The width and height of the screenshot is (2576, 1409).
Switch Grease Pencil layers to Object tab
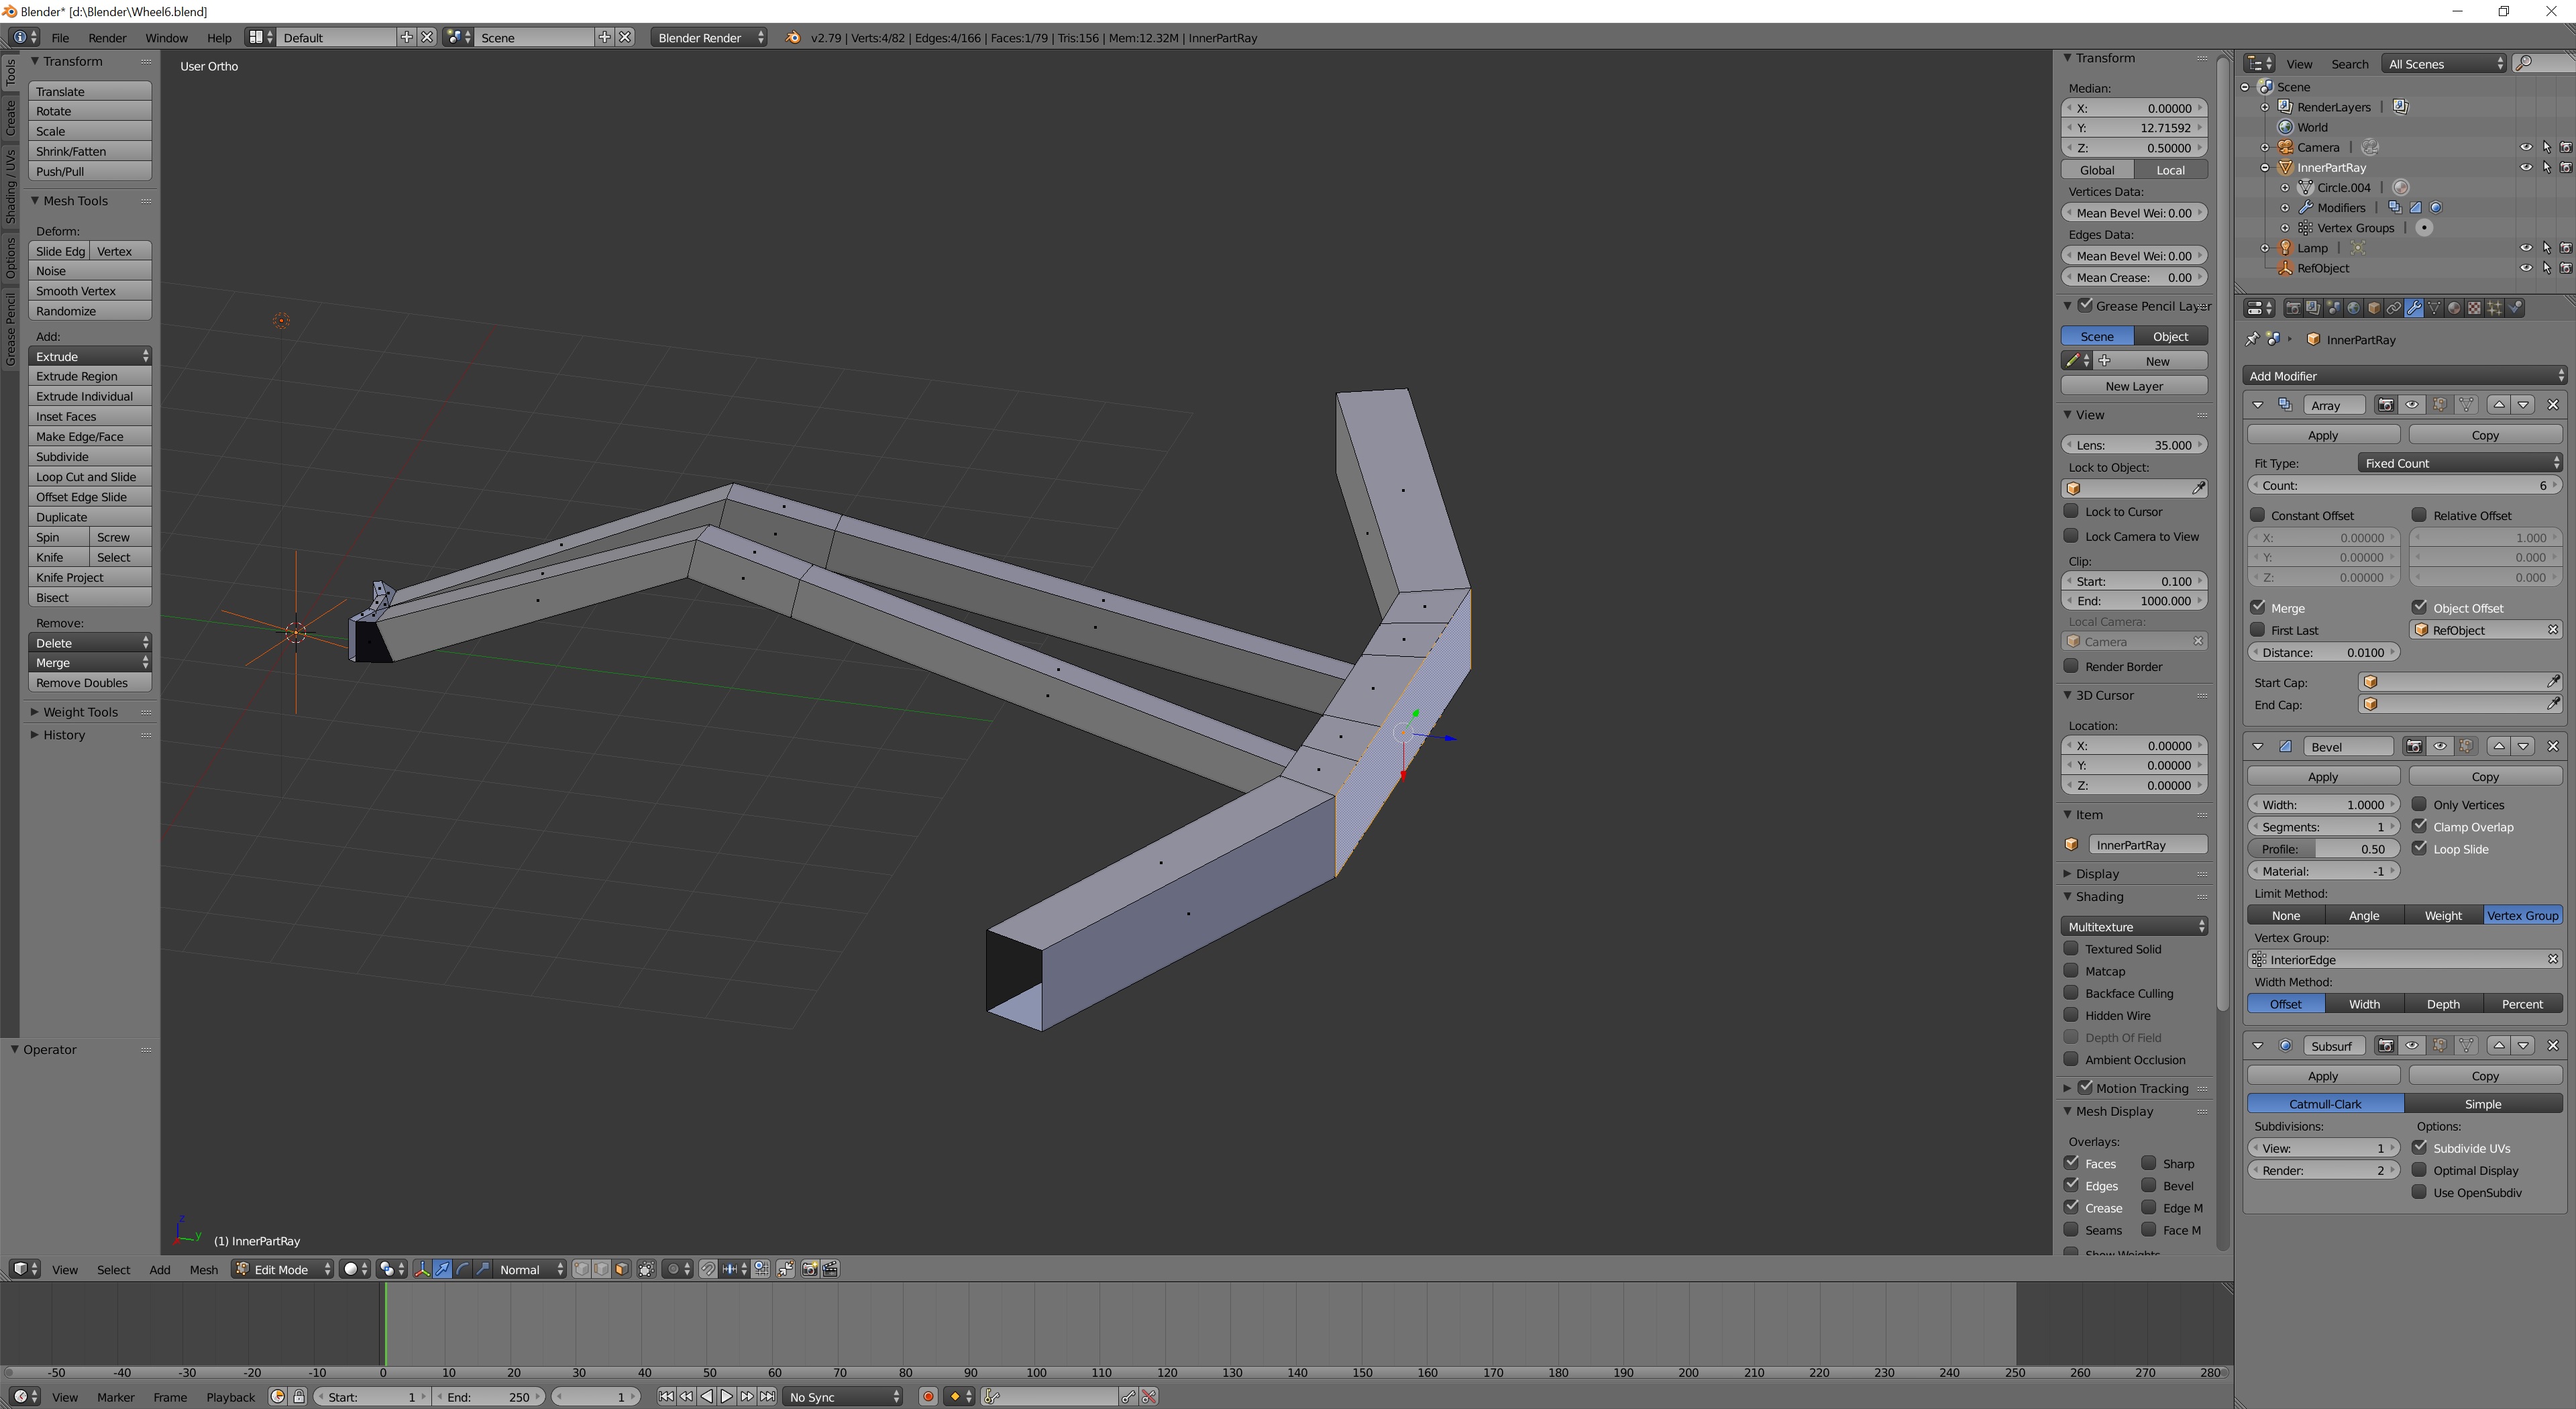(2171, 335)
